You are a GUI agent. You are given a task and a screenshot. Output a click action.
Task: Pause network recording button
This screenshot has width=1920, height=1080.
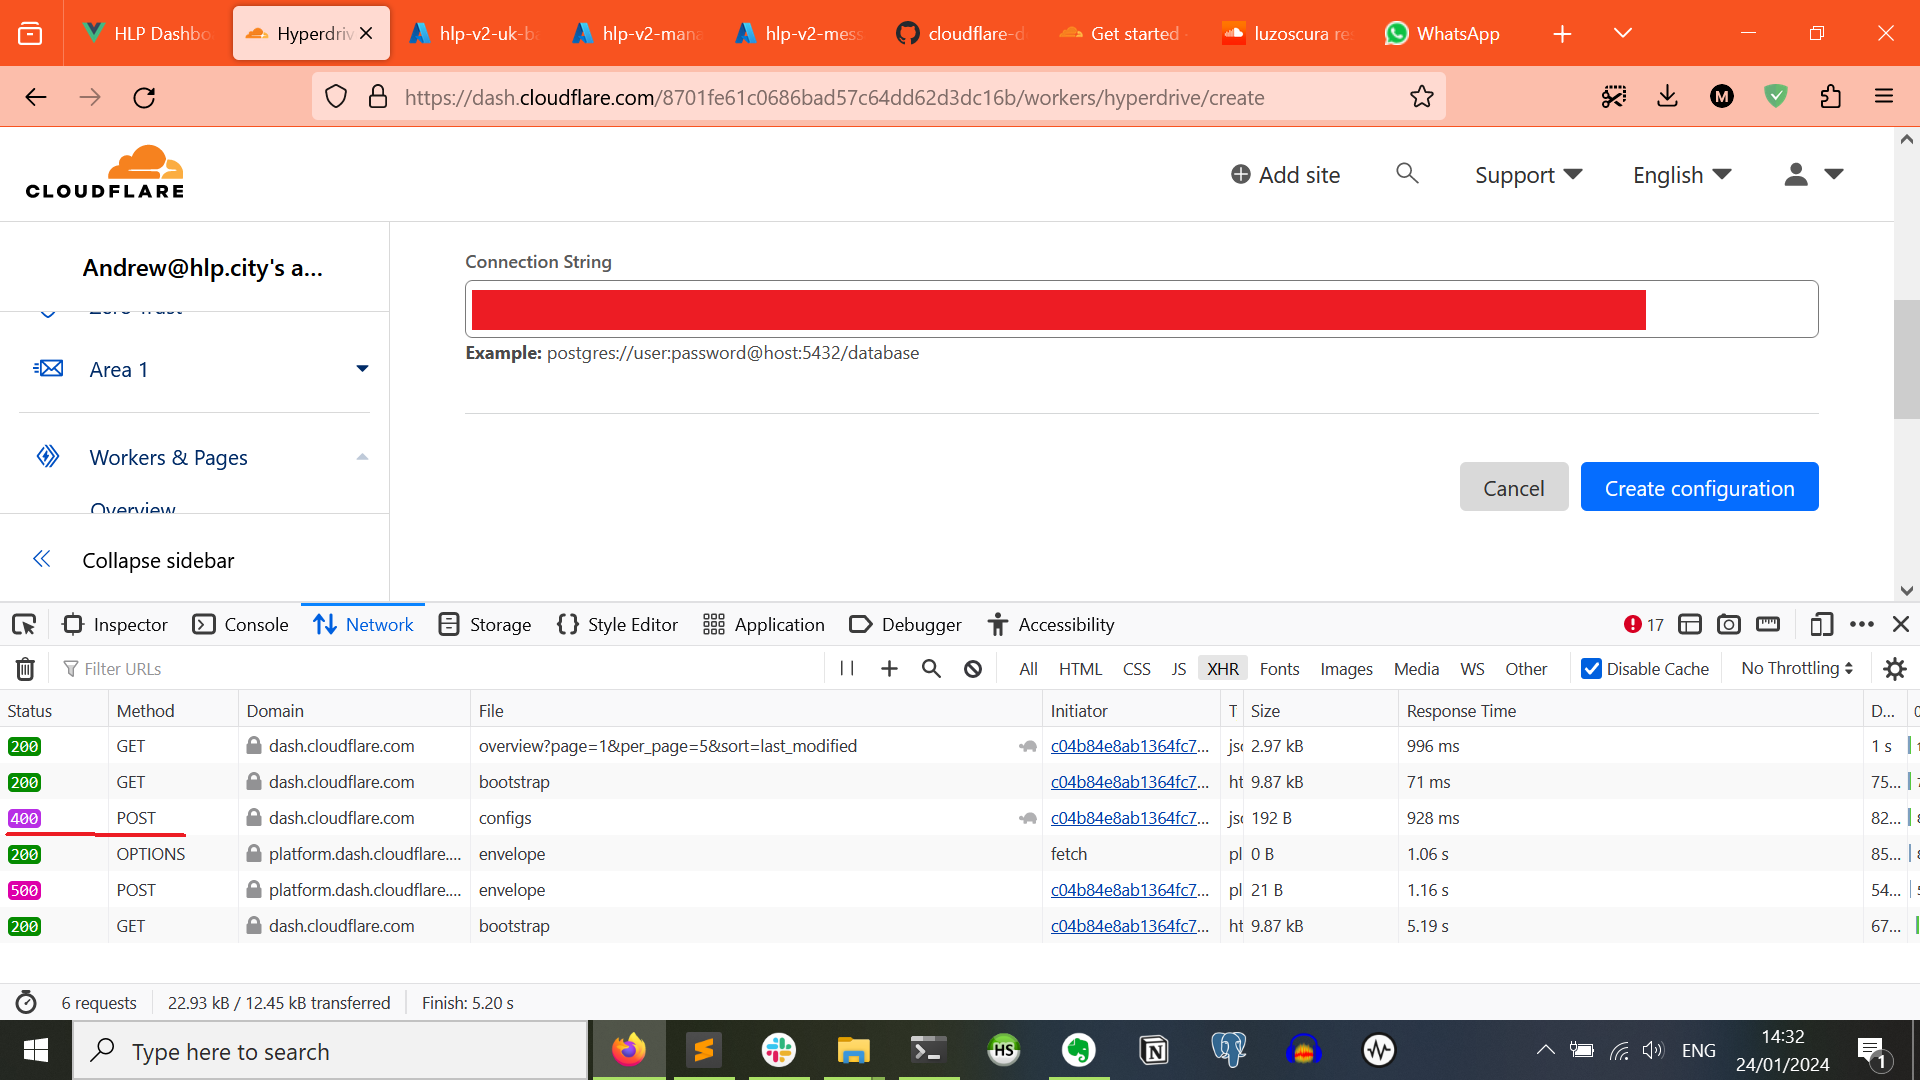coord(847,669)
